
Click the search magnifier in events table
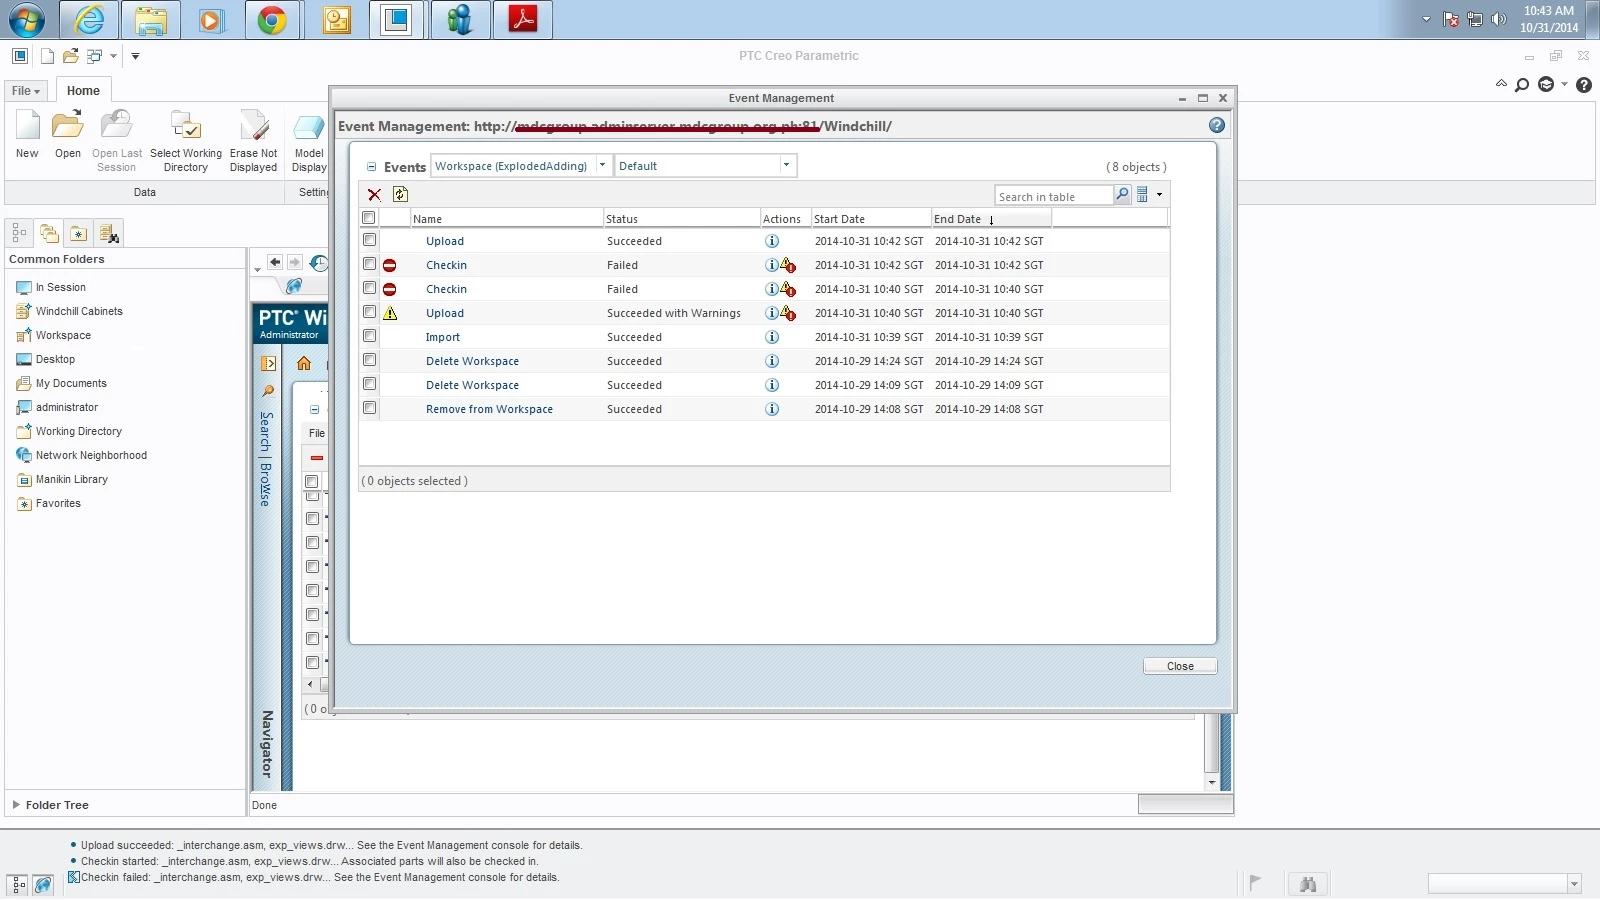point(1122,195)
